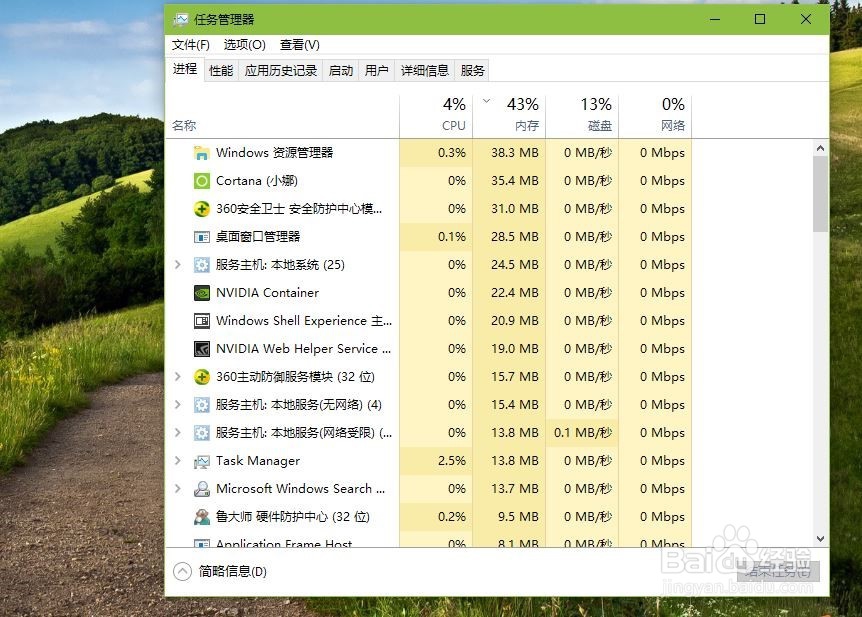Click the scroll up arrow of process list

[820, 148]
